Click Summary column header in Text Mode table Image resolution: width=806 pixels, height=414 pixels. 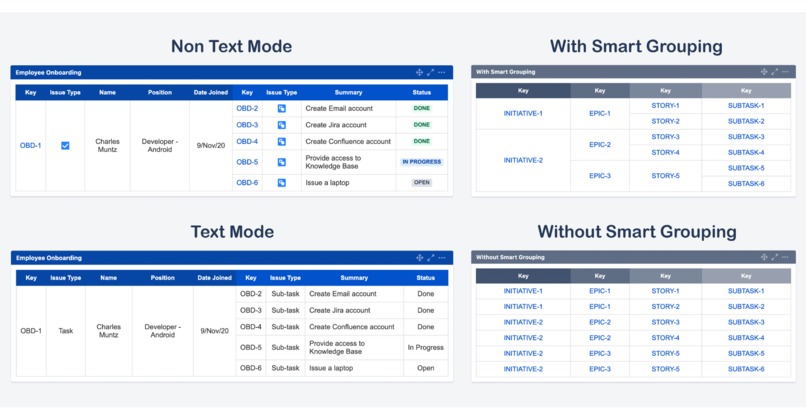coord(354,278)
